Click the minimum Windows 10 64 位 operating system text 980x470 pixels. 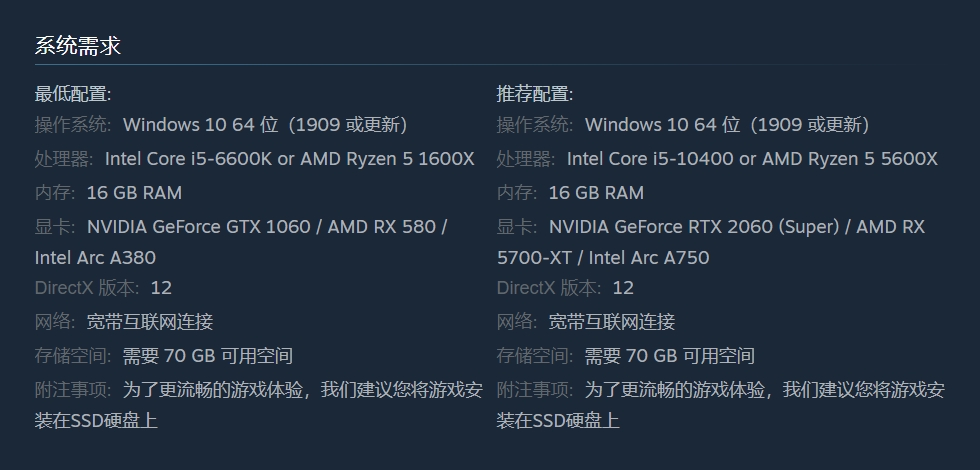[264, 125]
